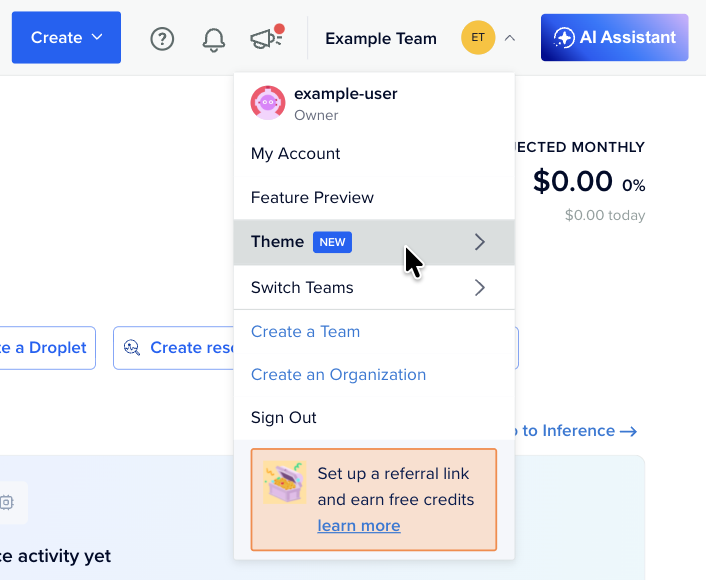706x580 pixels.
Task: Click the sparkle icon in AI Assistant
Action: pos(564,37)
